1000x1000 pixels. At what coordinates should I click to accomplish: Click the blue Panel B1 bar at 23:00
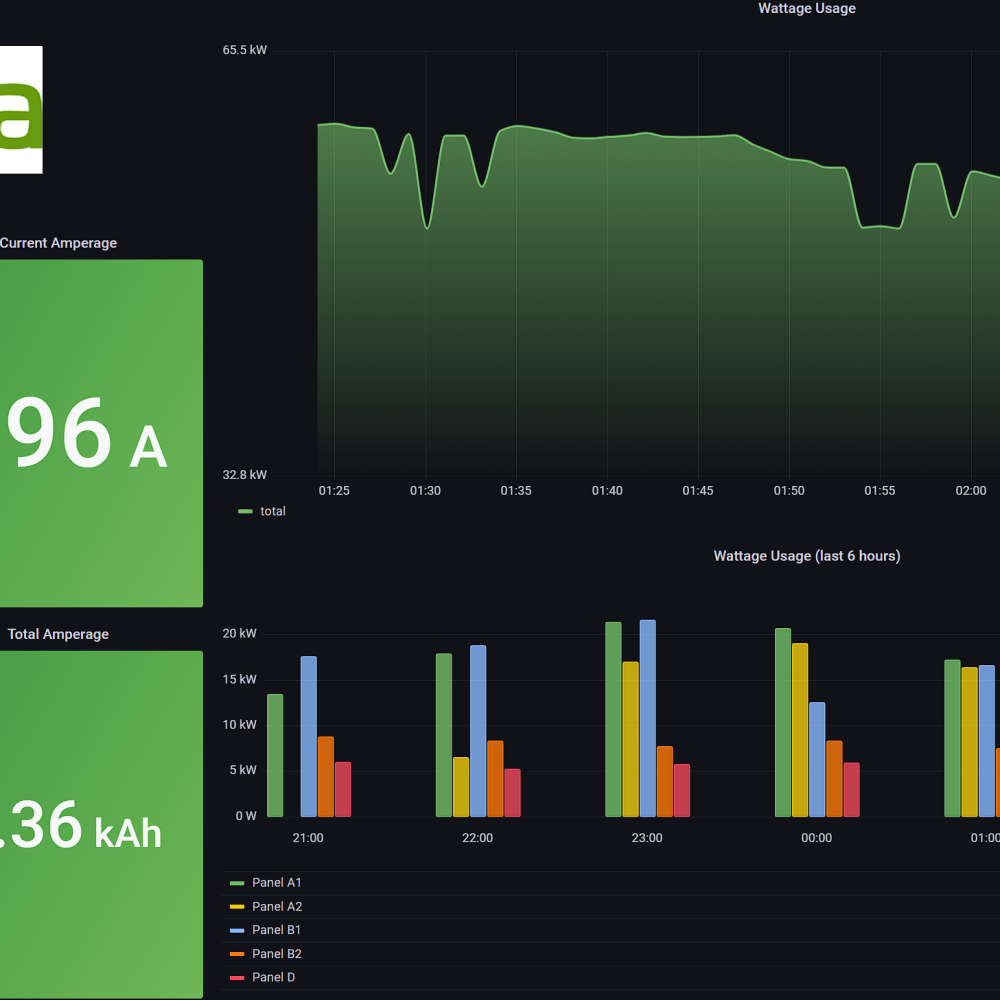tap(648, 718)
